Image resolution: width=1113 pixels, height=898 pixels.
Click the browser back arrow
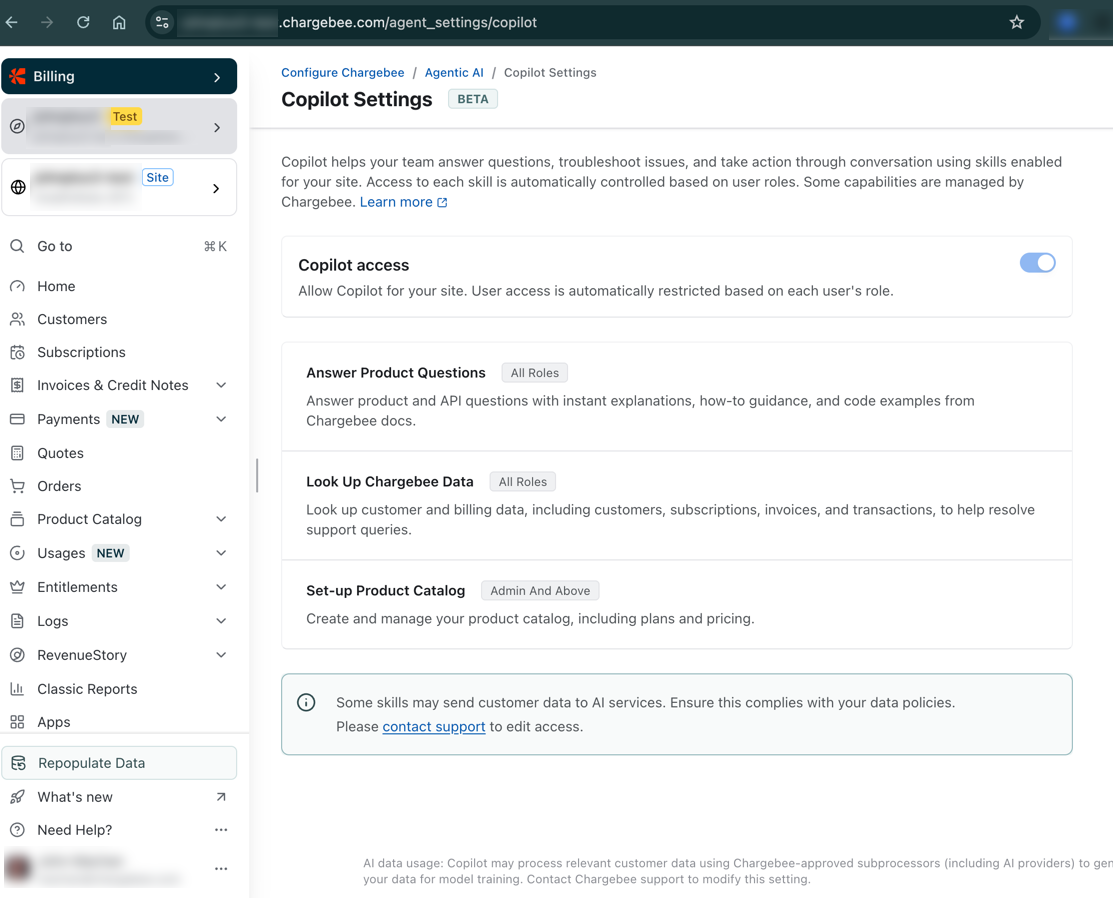pos(11,22)
